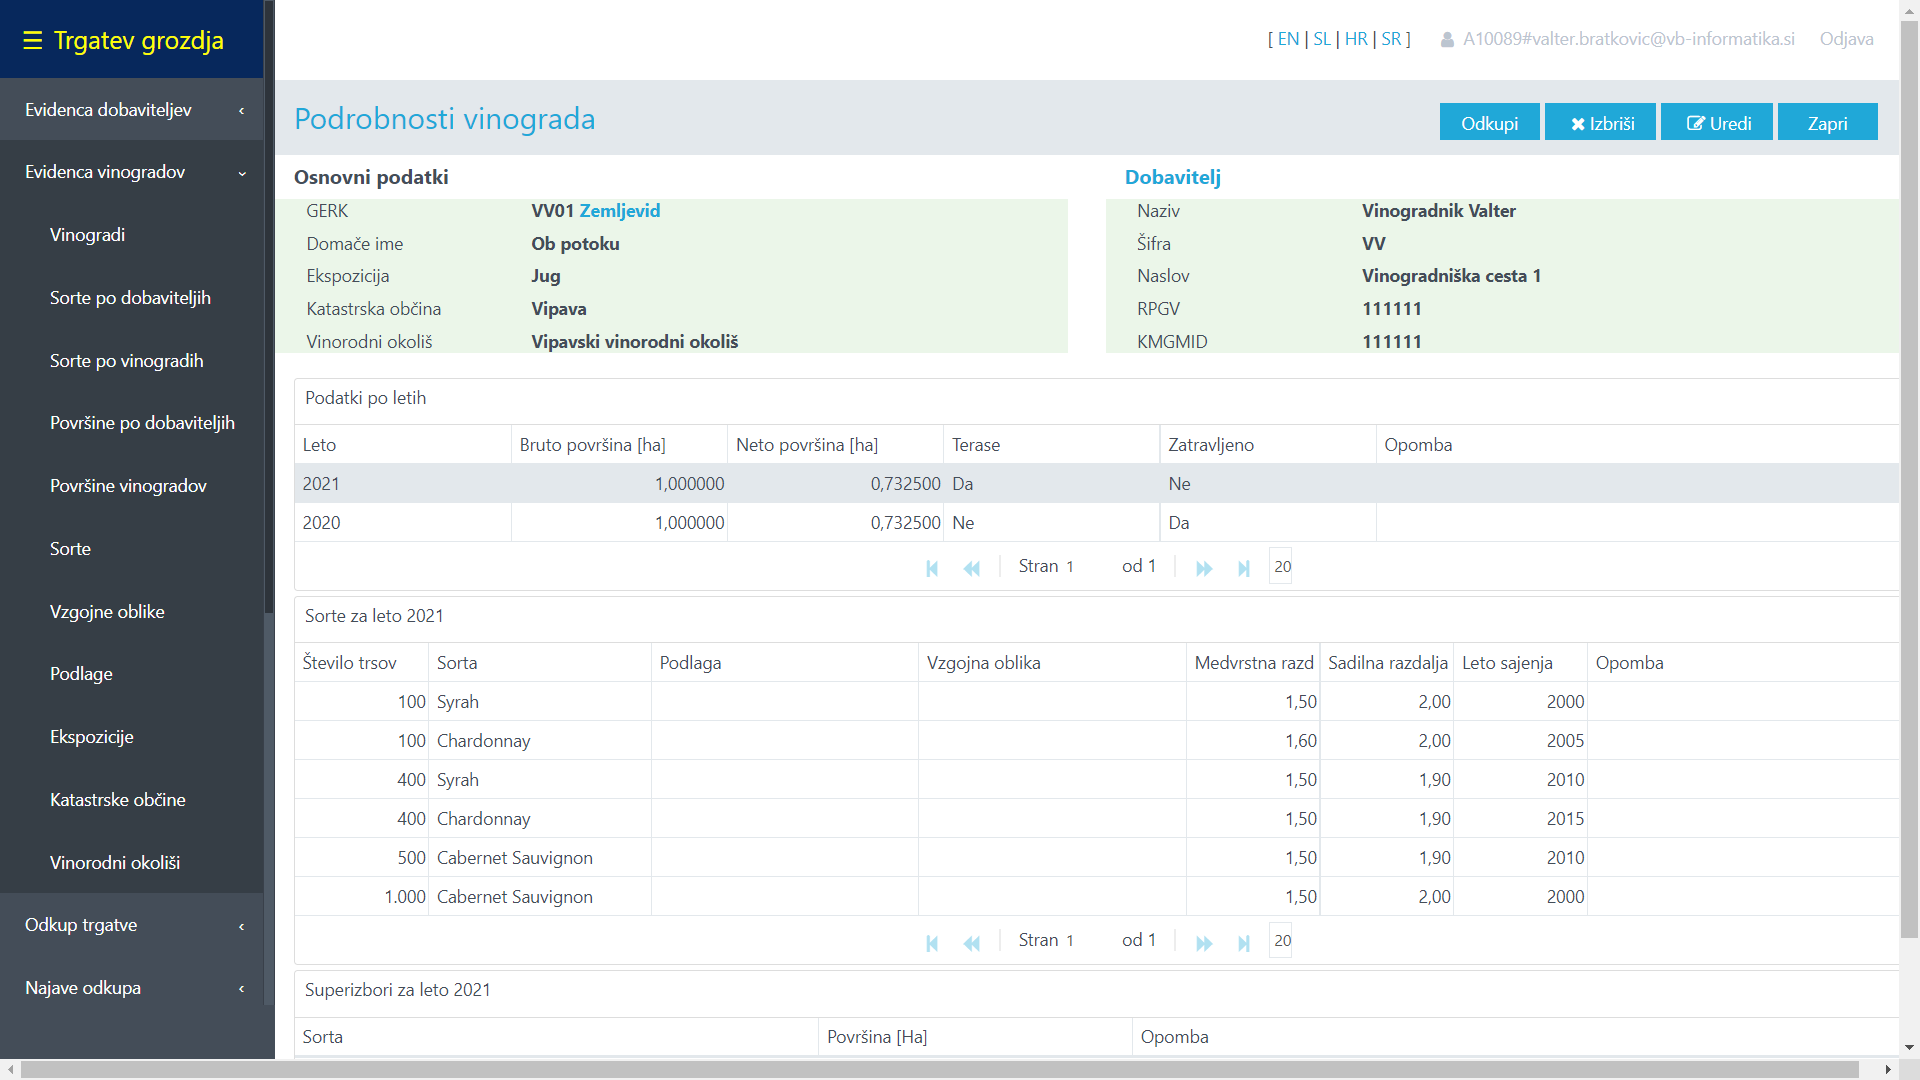Viewport: 1920px width, 1080px height.
Task: Collapse Evidenca vinogradov menu chevron
Action: click(x=242, y=173)
